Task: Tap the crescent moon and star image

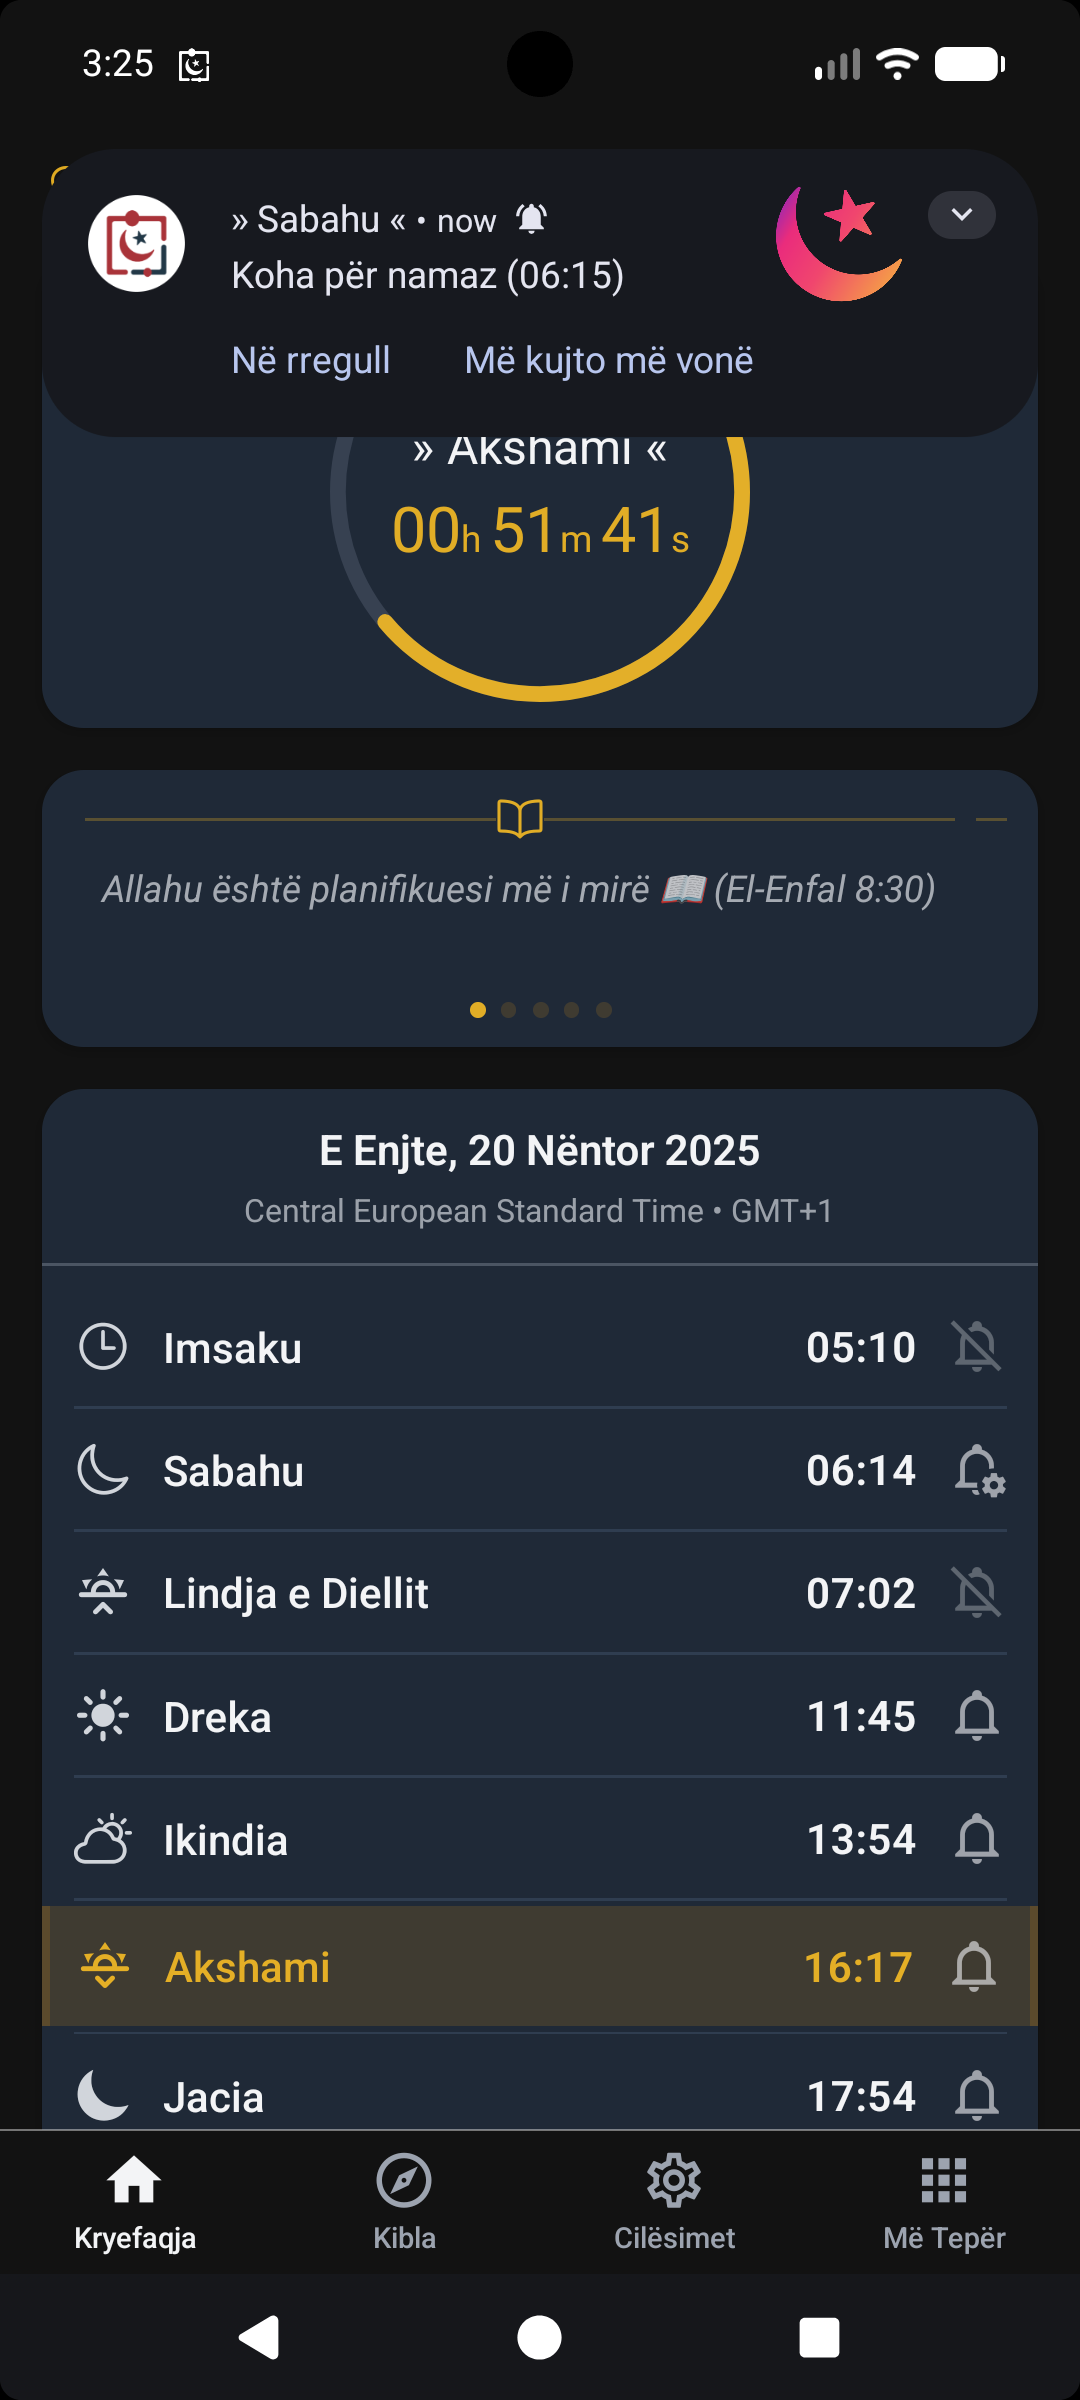Action: click(x=840, y=243)
